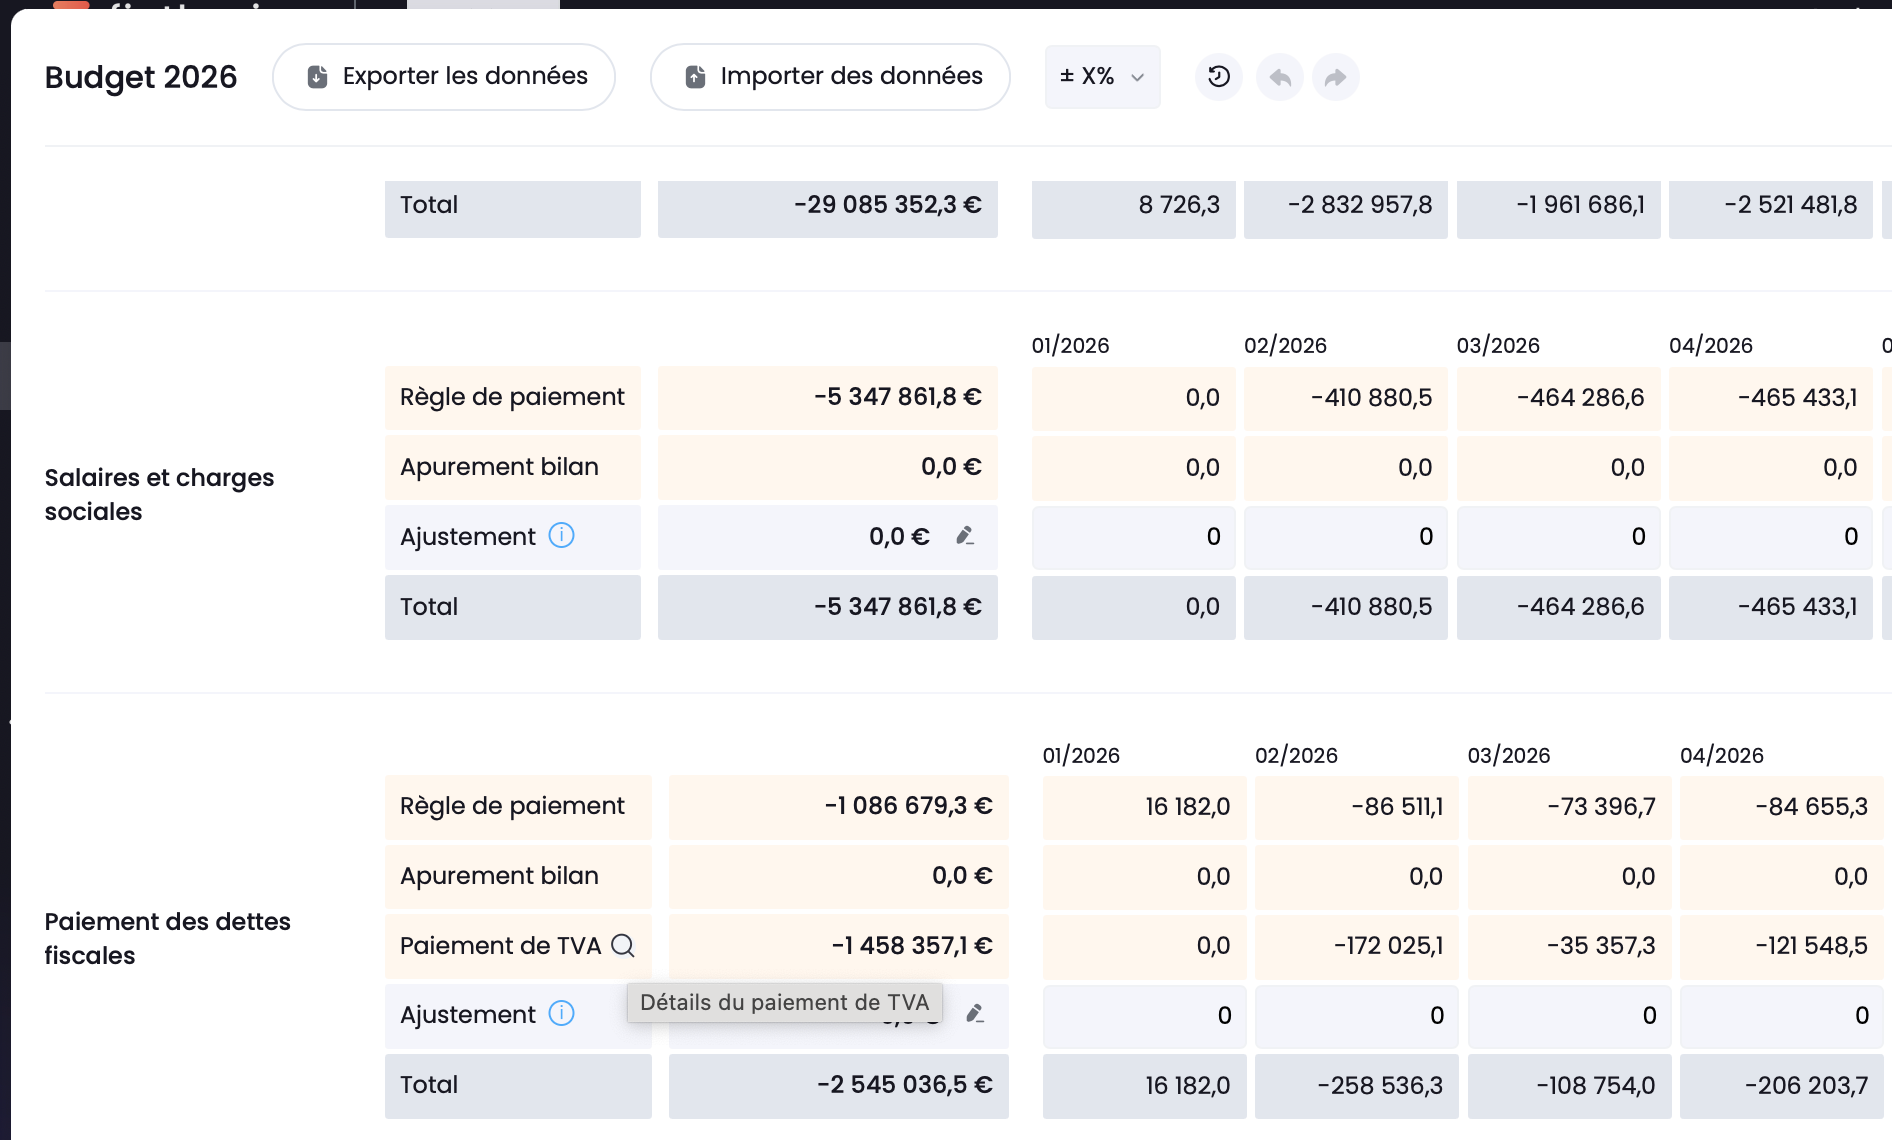Select dettes fiscales Ajustement cell for 02/2026

[1357, 1016]
